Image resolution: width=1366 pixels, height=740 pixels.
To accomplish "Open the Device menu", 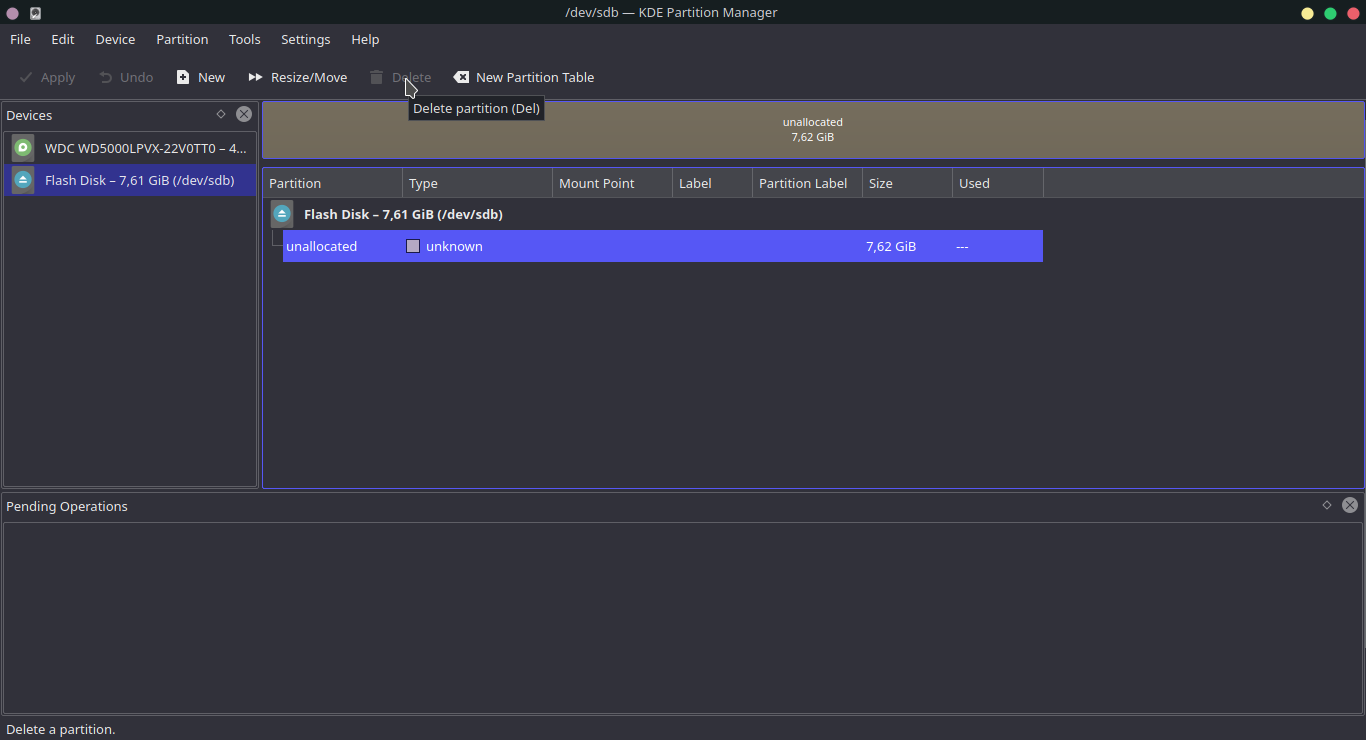I will click(115, 39).
